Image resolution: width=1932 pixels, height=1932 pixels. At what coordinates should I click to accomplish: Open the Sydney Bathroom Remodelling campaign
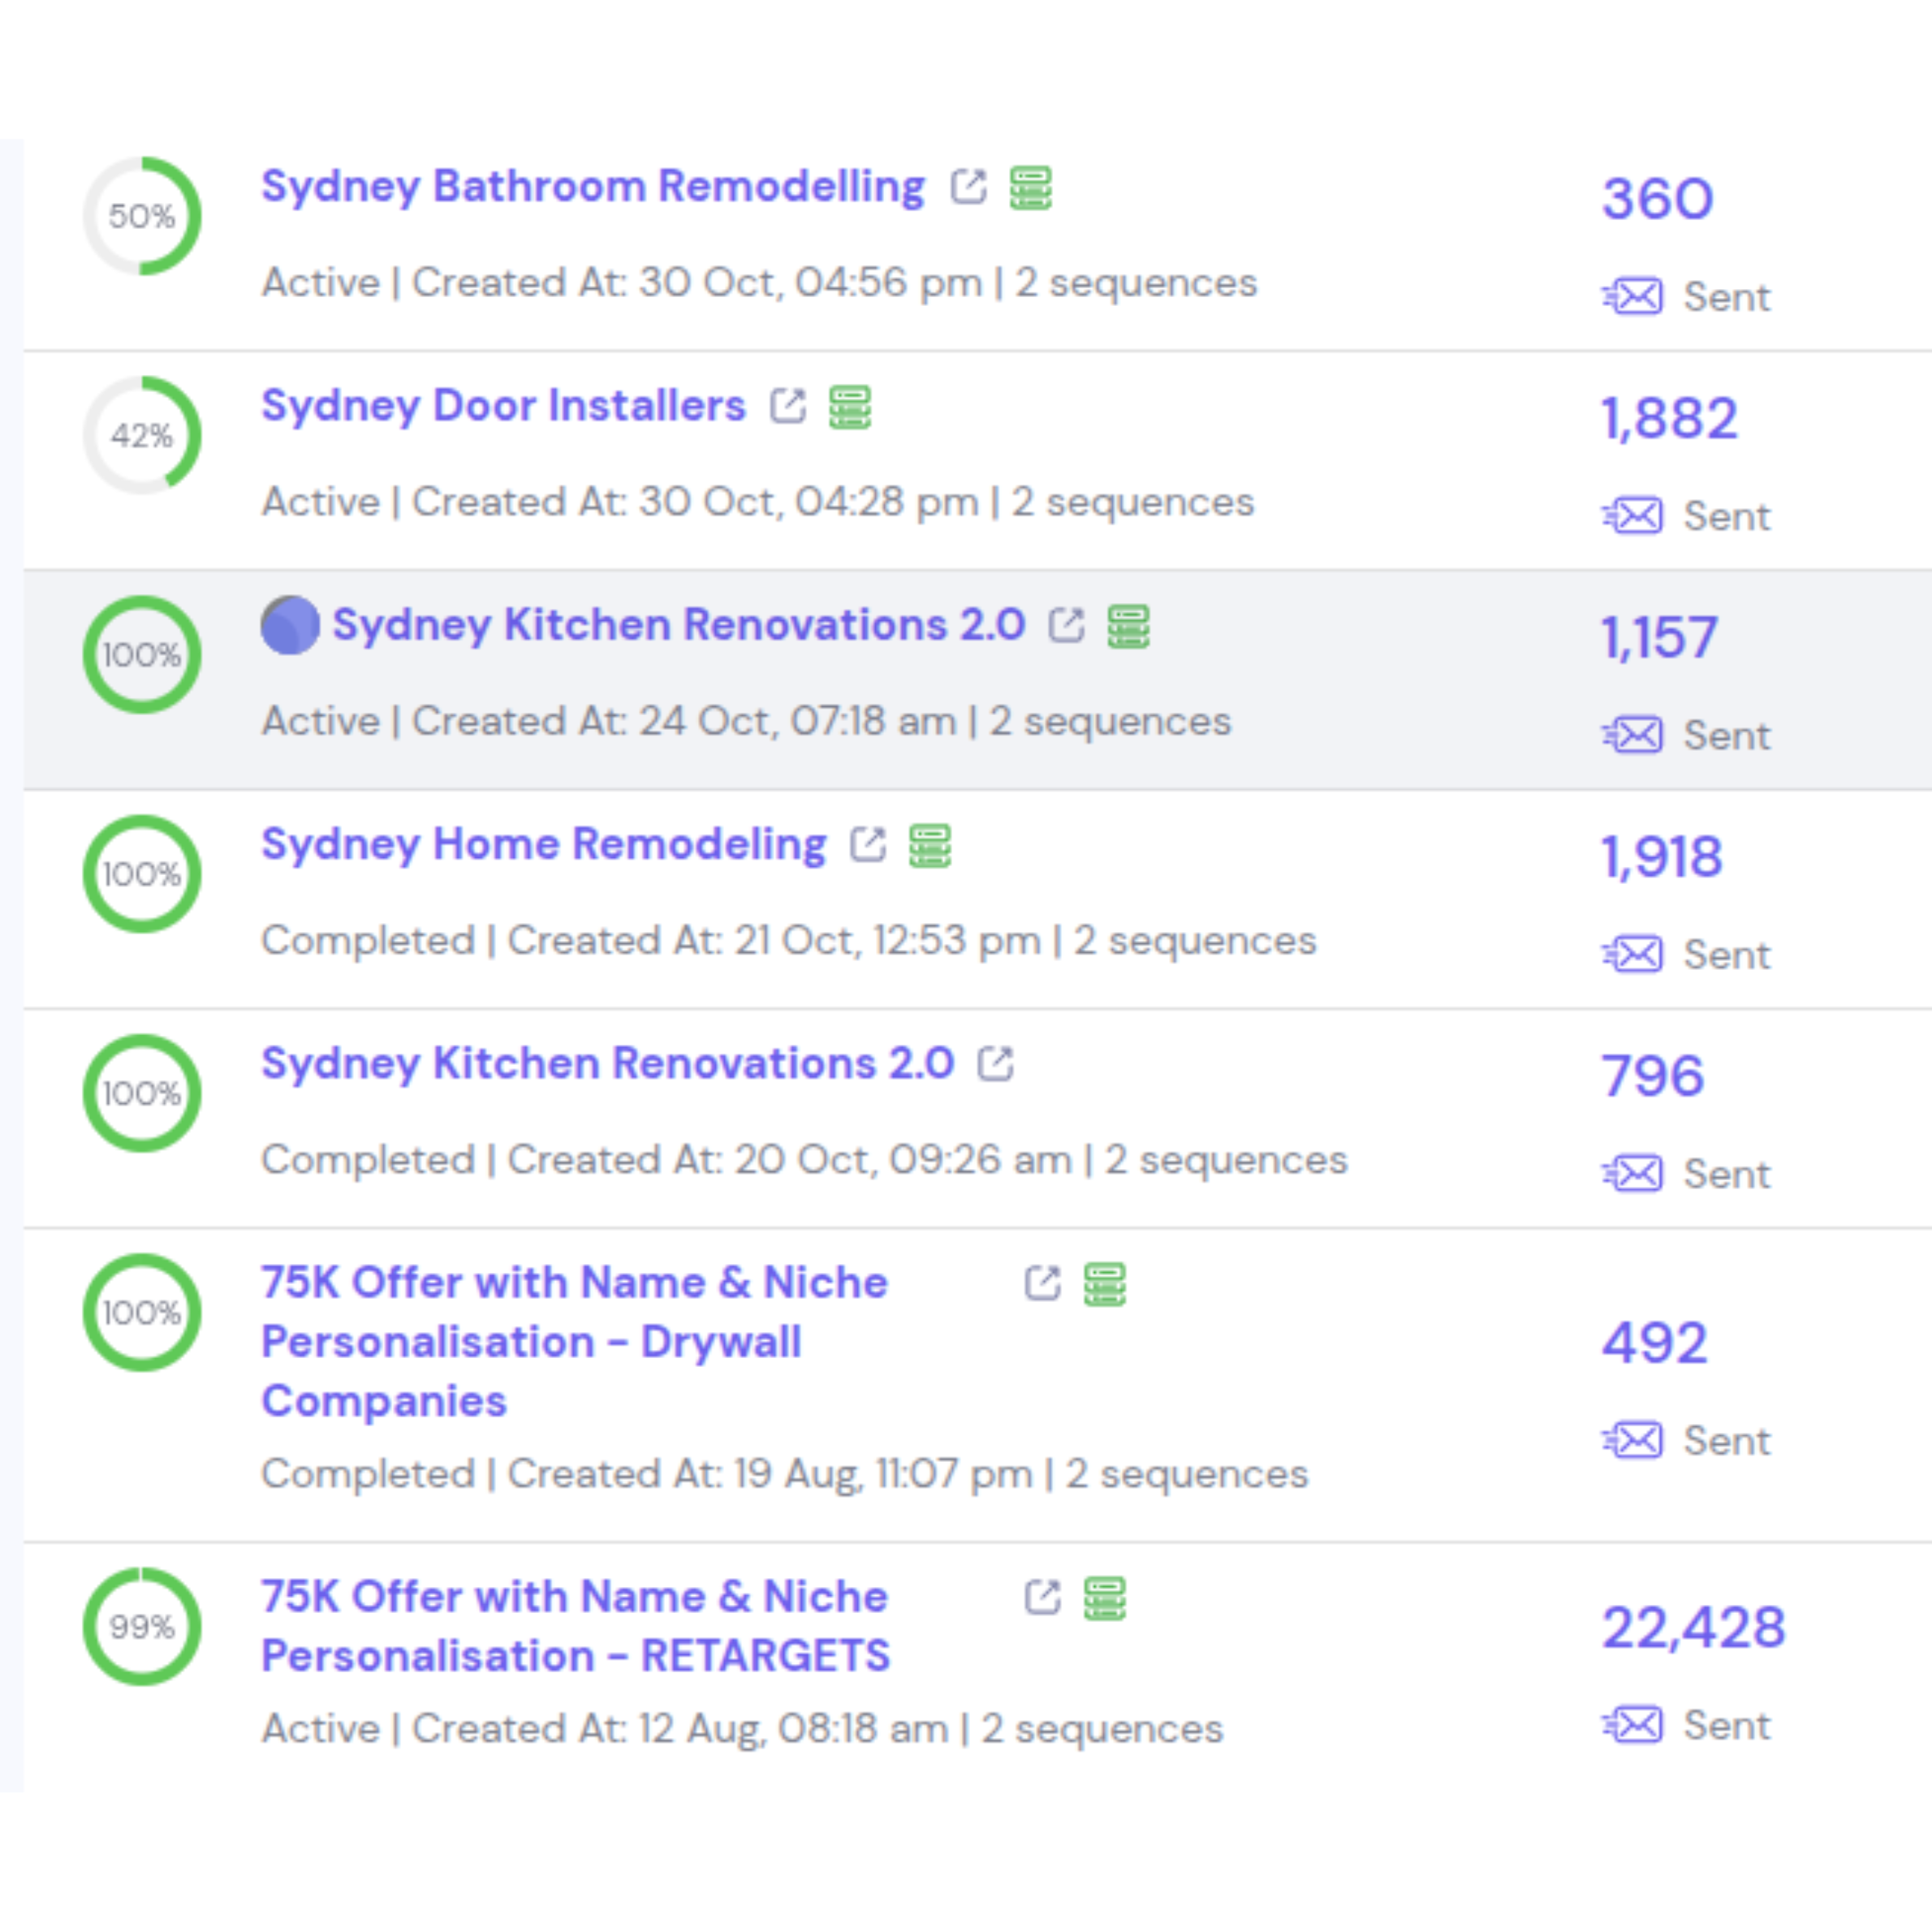(593, 186)
